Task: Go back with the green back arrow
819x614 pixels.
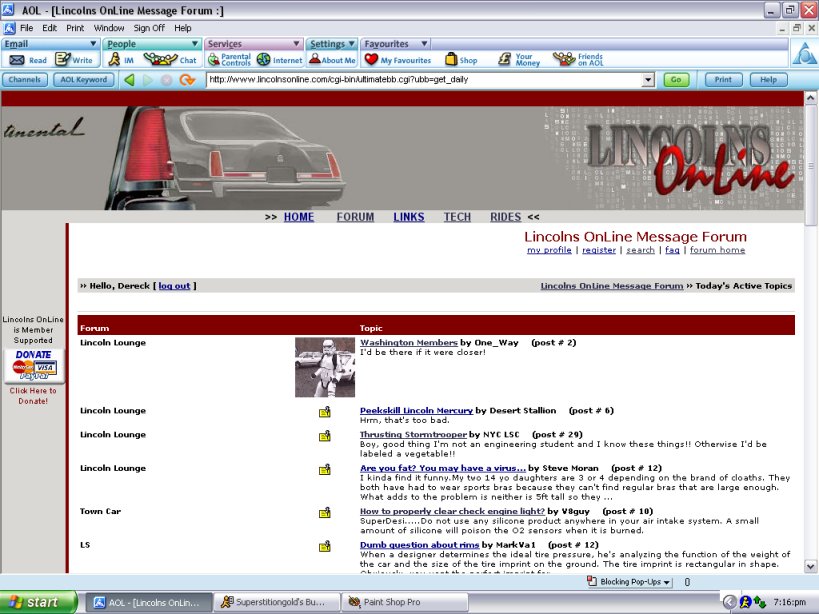Action: [x=129, y=80]
